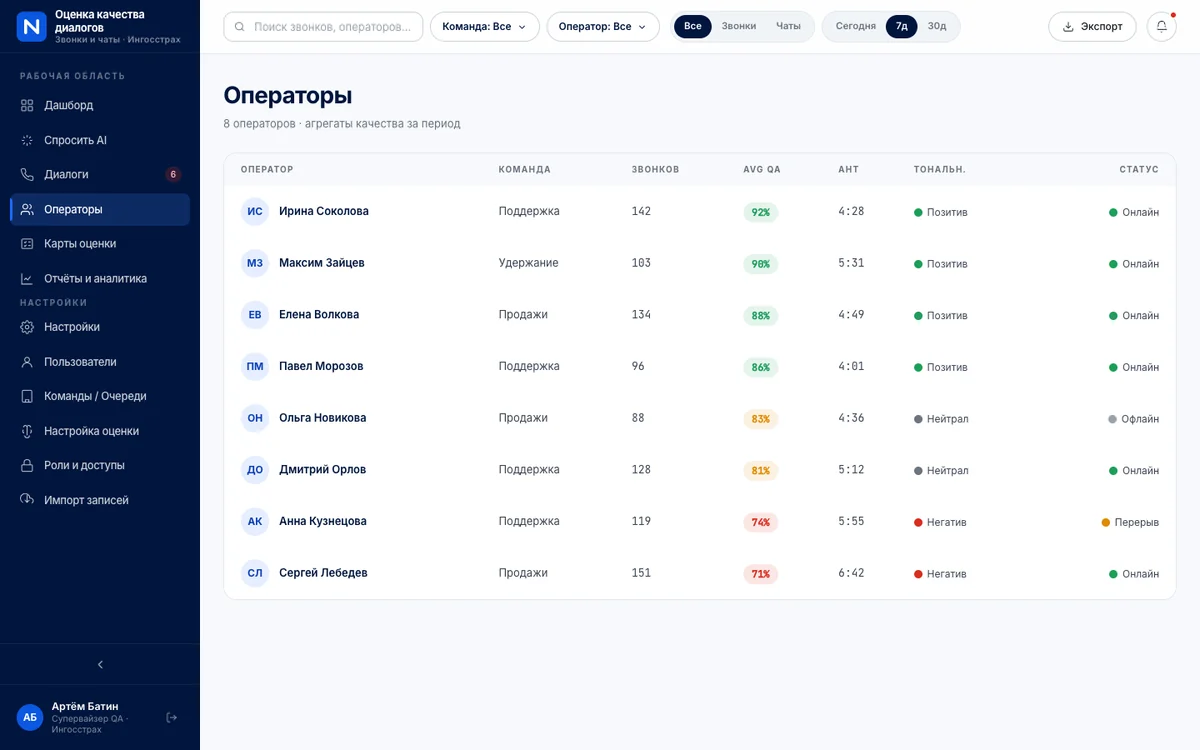
Task: Click the 92% QA badge
Action: pyautogui.click(x=761, y=212)
